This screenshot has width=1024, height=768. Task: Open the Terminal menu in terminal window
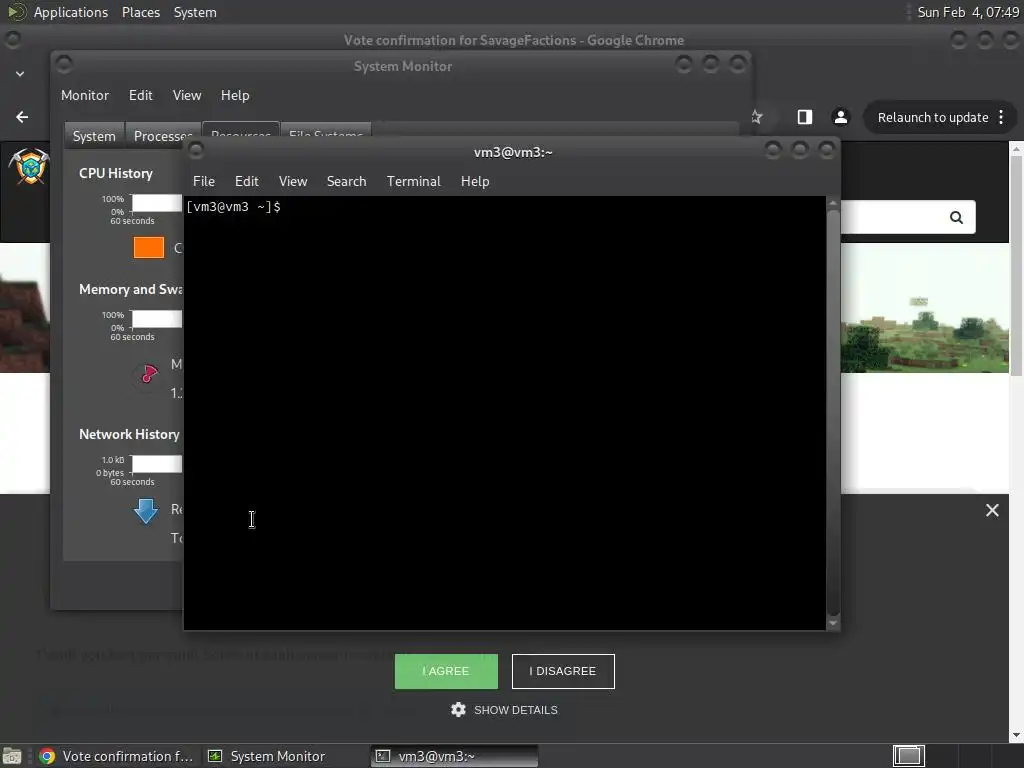pyautogui.click(x=413, y=182)
